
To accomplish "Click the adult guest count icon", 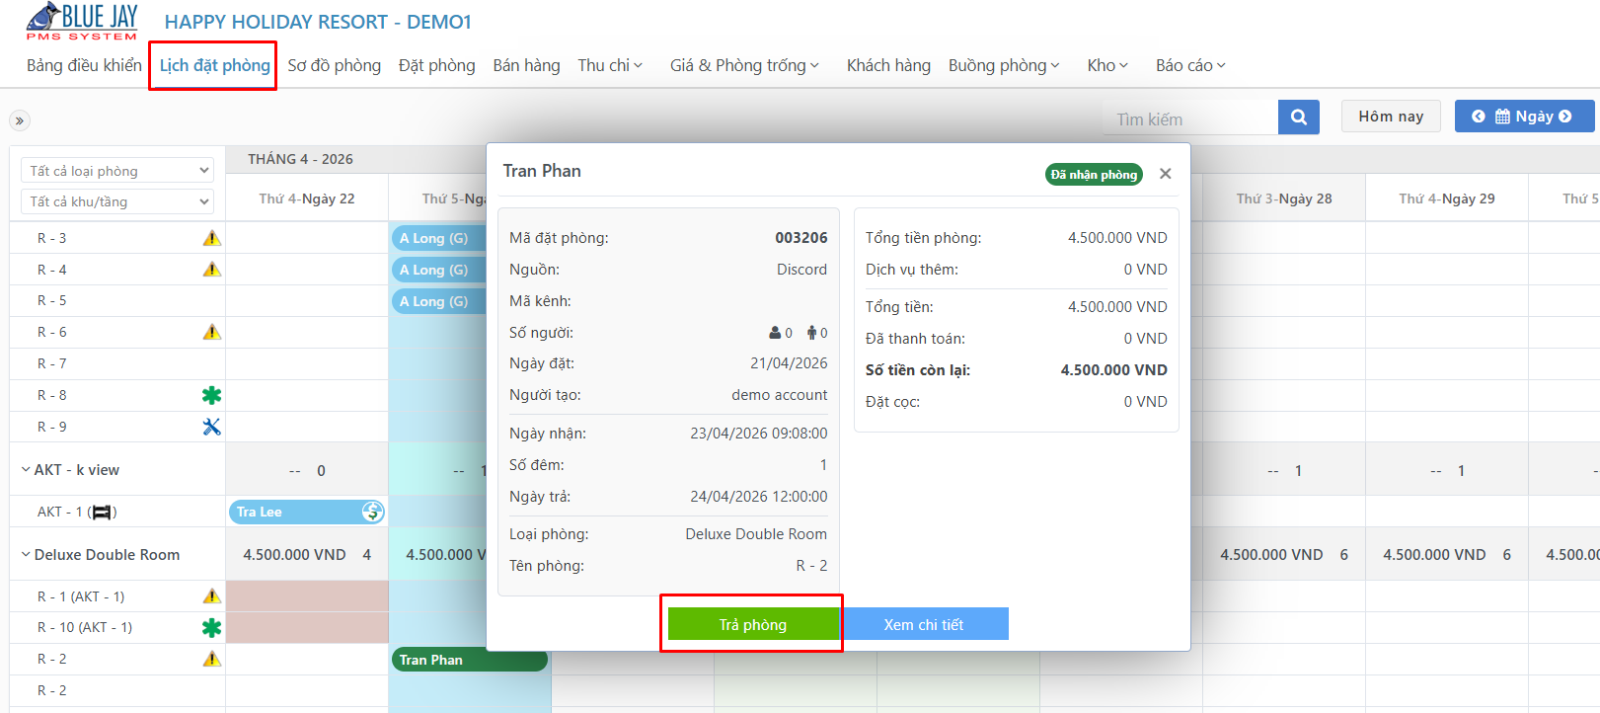I will 775,333.
